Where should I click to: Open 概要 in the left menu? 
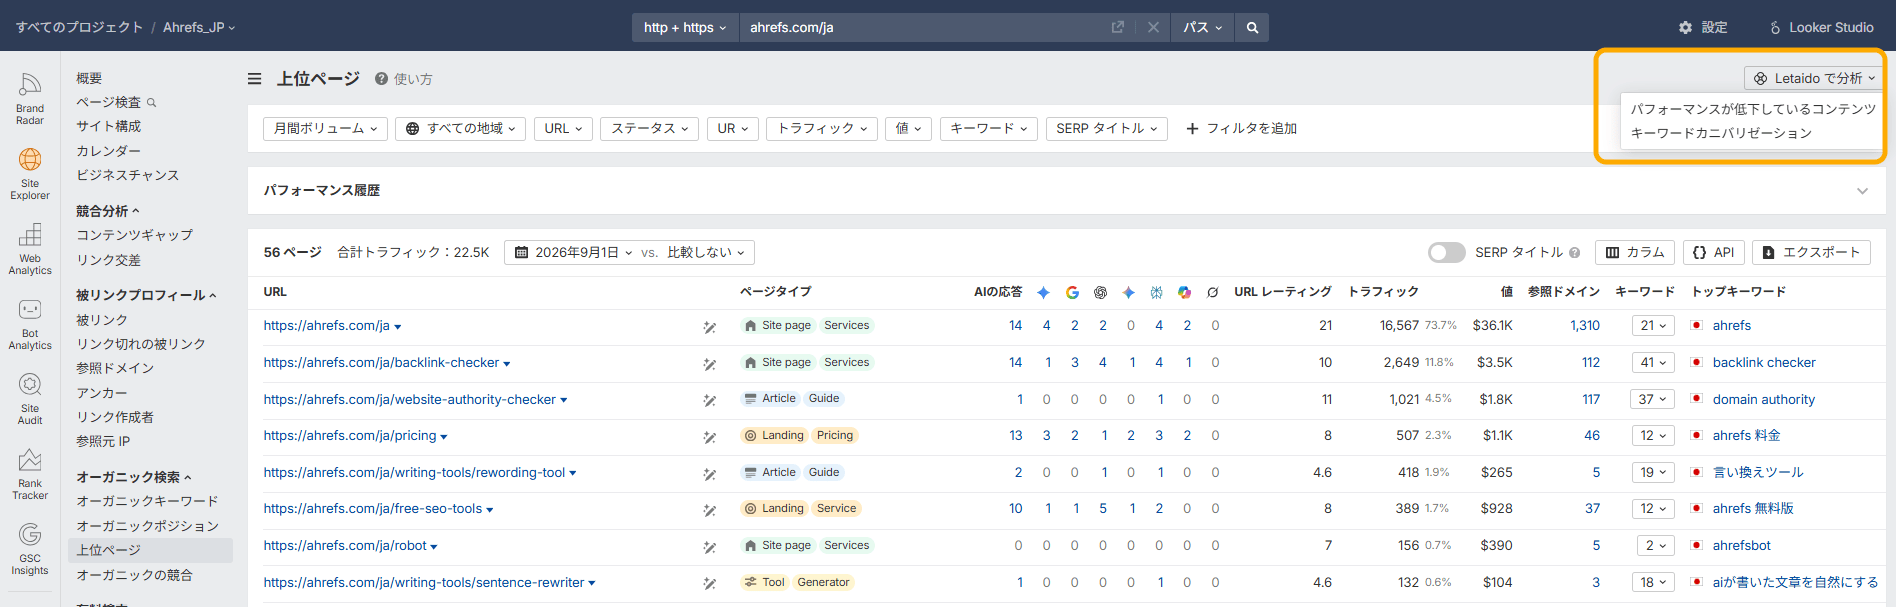point(89,78)
